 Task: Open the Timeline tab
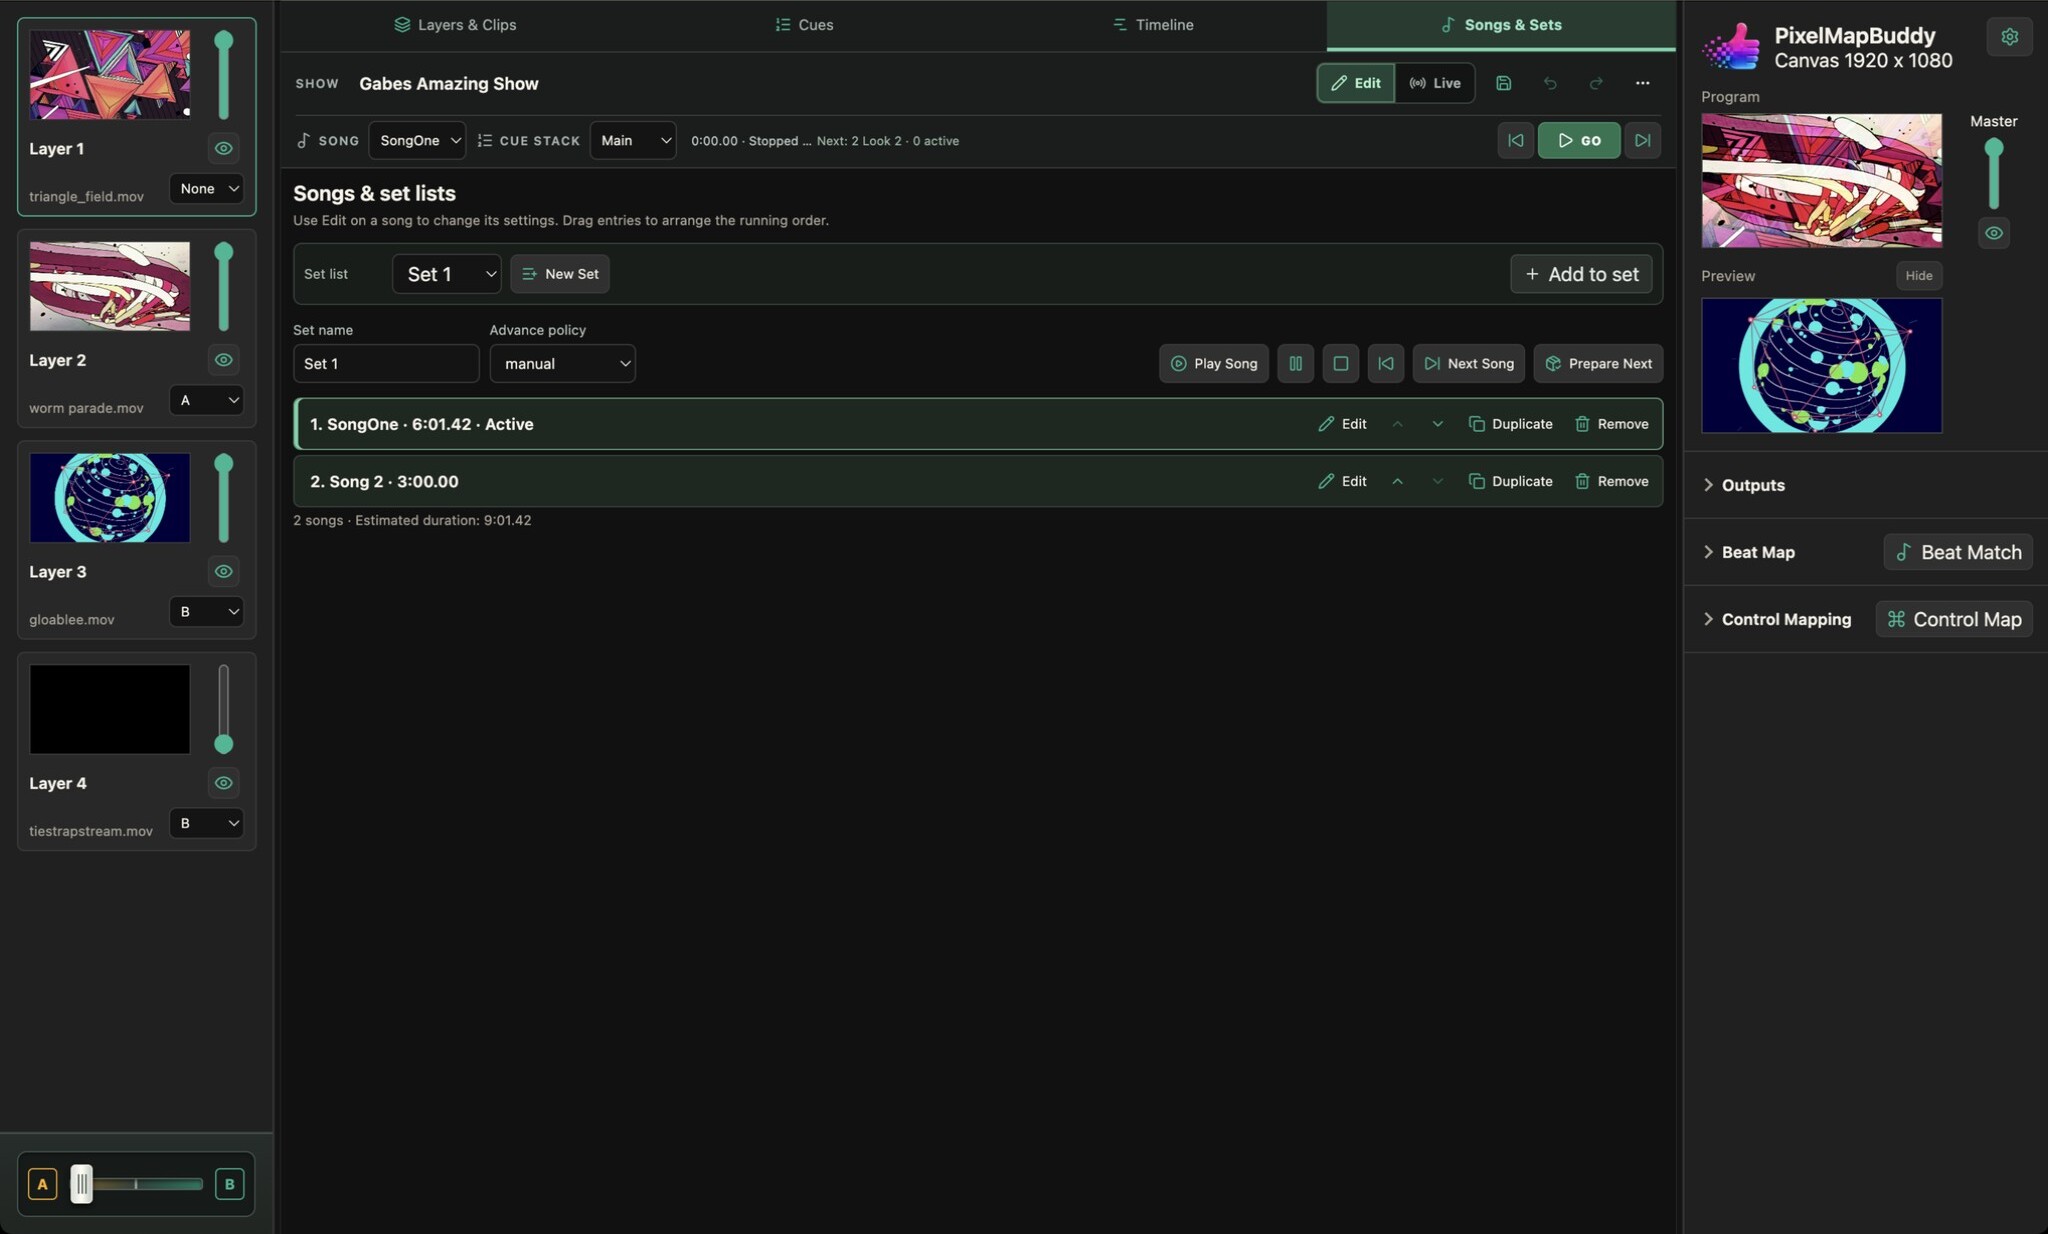tap(1153, 25)
